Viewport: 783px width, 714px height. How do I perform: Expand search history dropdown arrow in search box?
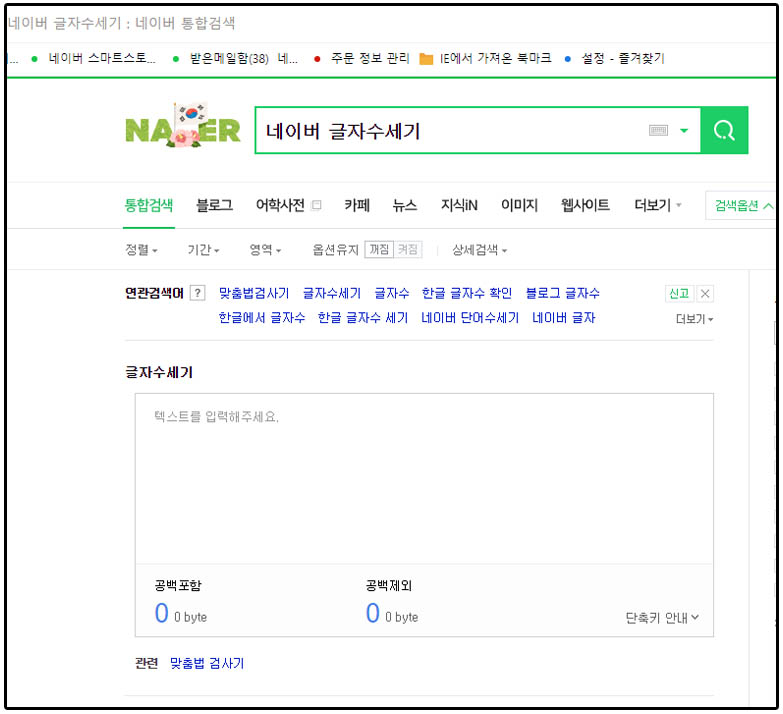[684, 131]
